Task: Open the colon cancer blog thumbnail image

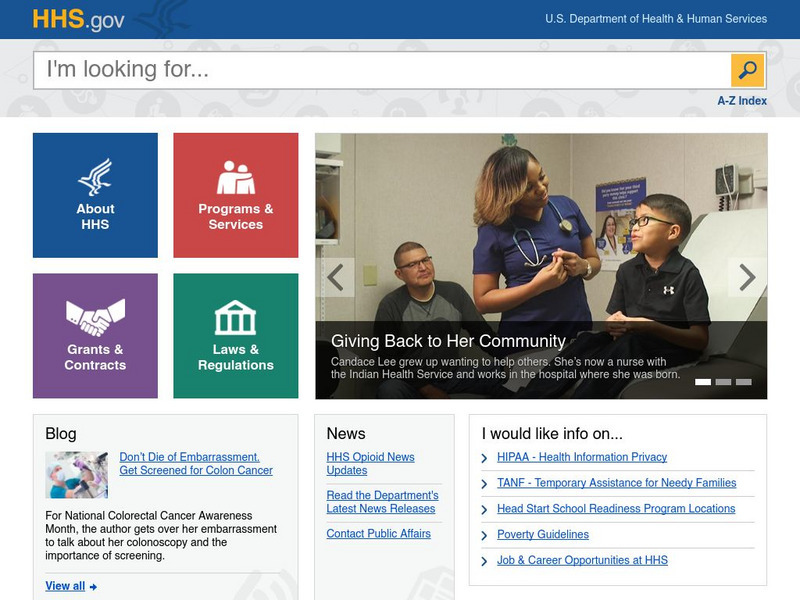Action: (77, 475)
